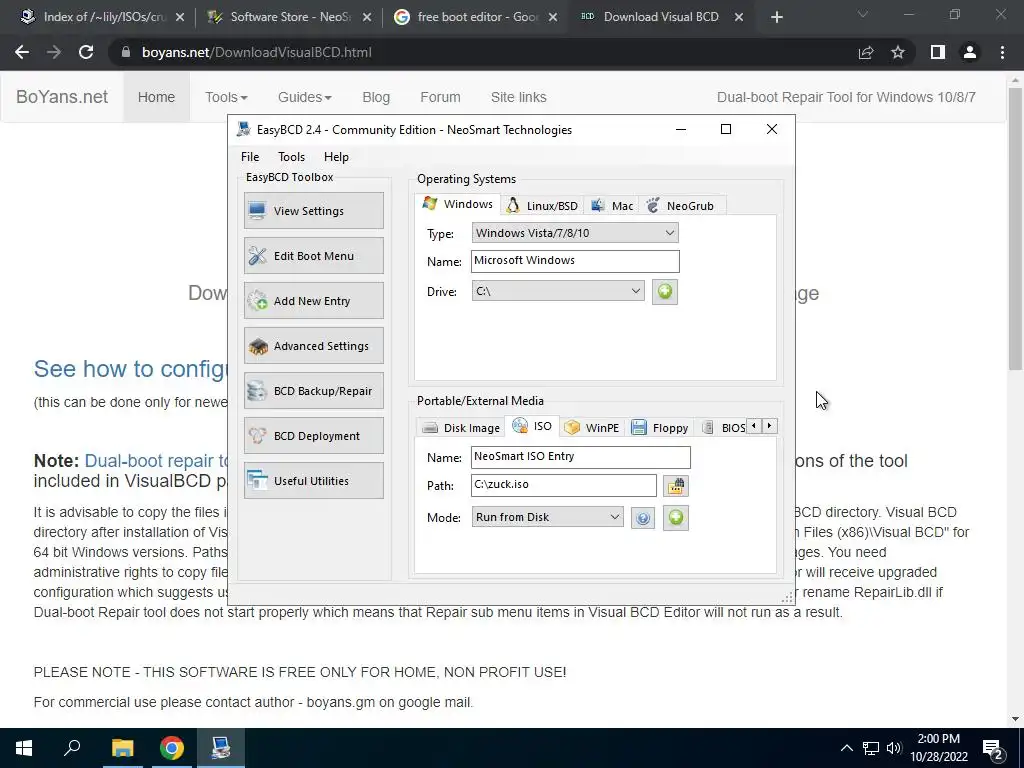This screenshot has height=768, width=1024.
Task: Reload the current Chrome page
Action: pos(86,52)
